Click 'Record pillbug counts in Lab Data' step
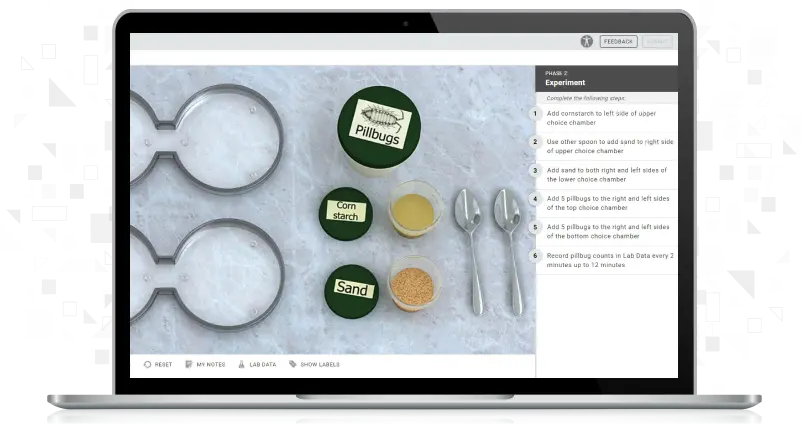Image resolution: width=804 pixels, height=424 pixels. (610, 260)
